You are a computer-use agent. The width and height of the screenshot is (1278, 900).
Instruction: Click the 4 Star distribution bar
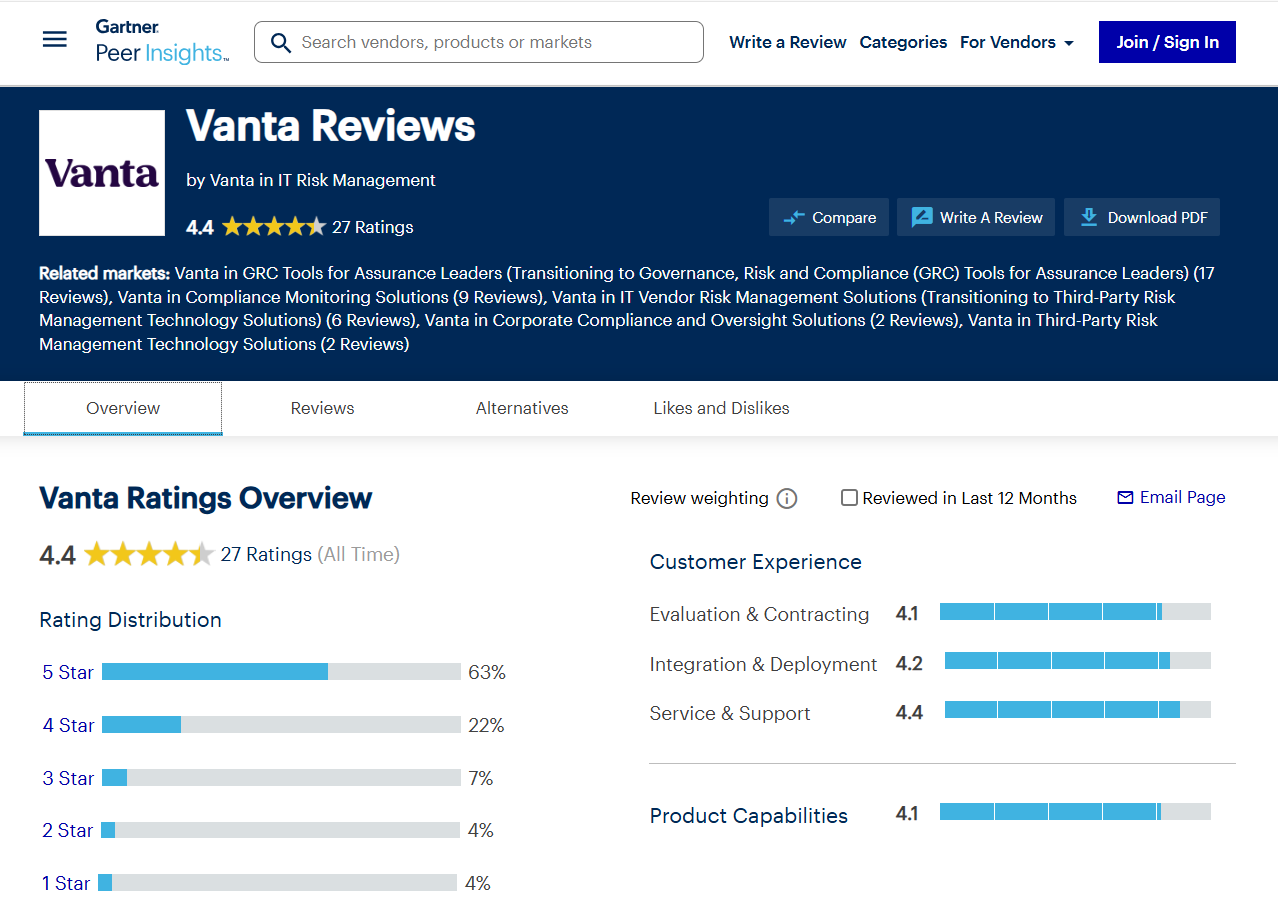(x=281, y=725)
